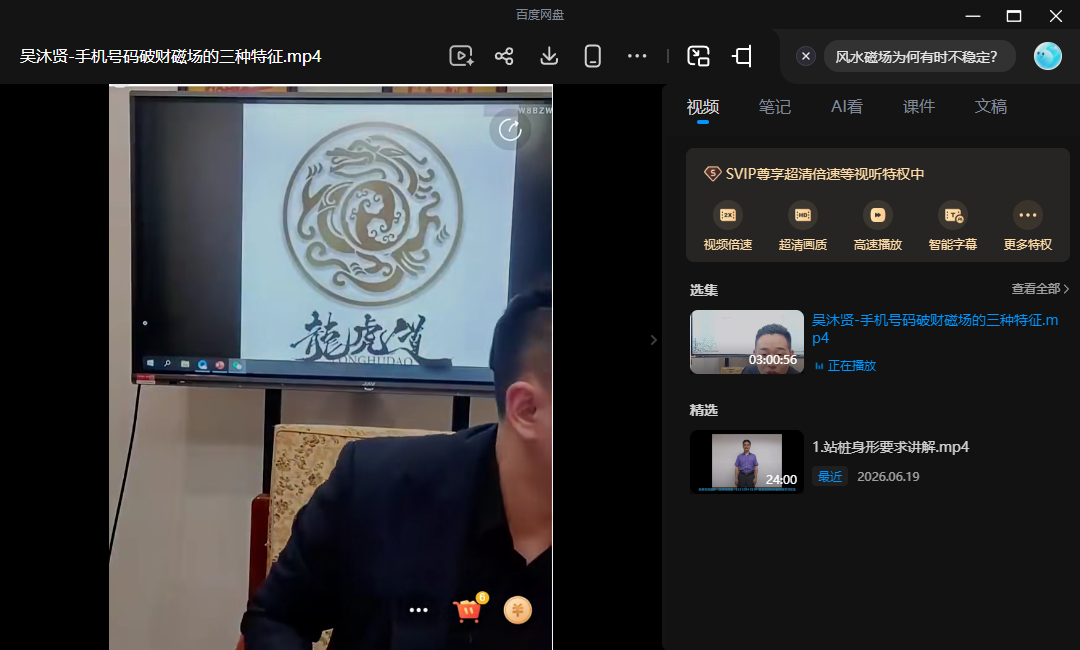
Task: Click the picture-in-picture mini window icon
Action: [x=698, y=56]
